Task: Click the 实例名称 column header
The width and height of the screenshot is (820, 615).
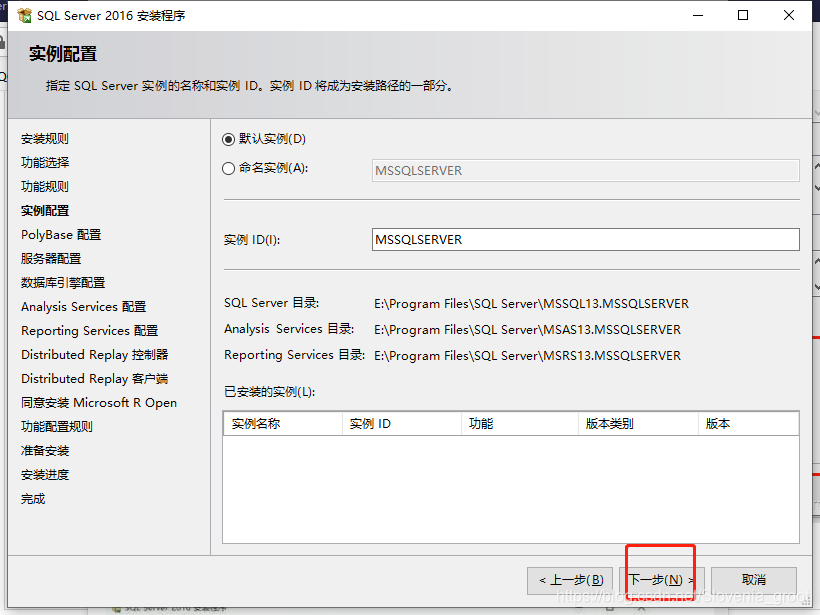Action: tap(283, 424)
